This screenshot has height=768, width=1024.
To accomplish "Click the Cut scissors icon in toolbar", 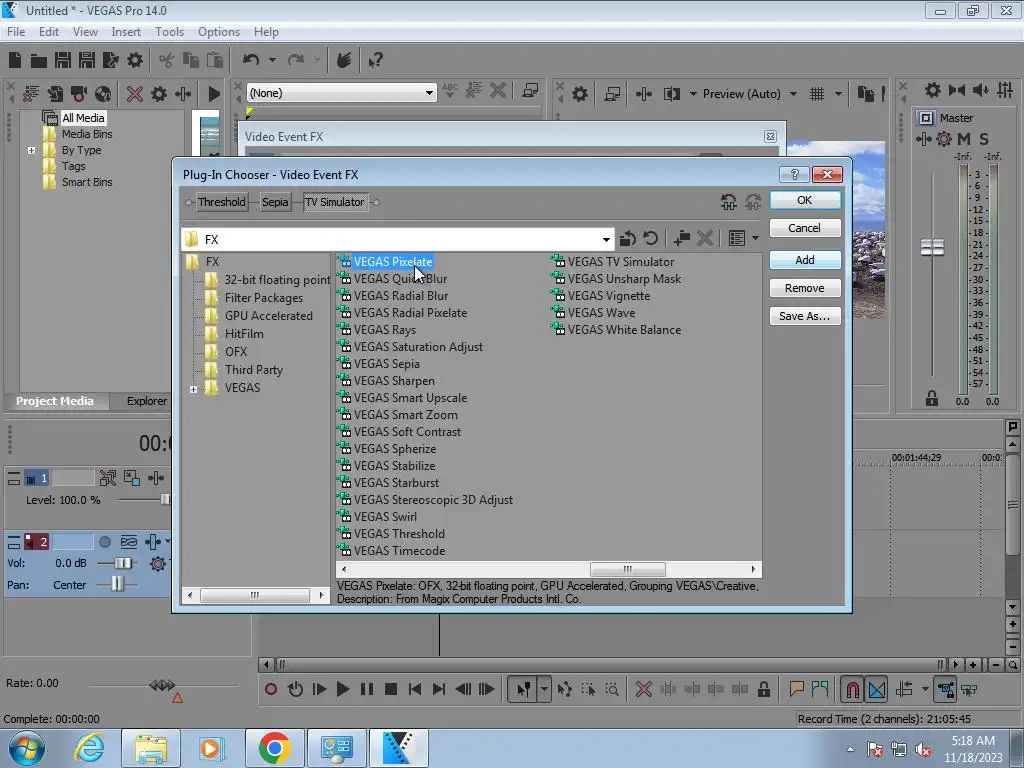I will pyautogui.click(x=167, y=61).
